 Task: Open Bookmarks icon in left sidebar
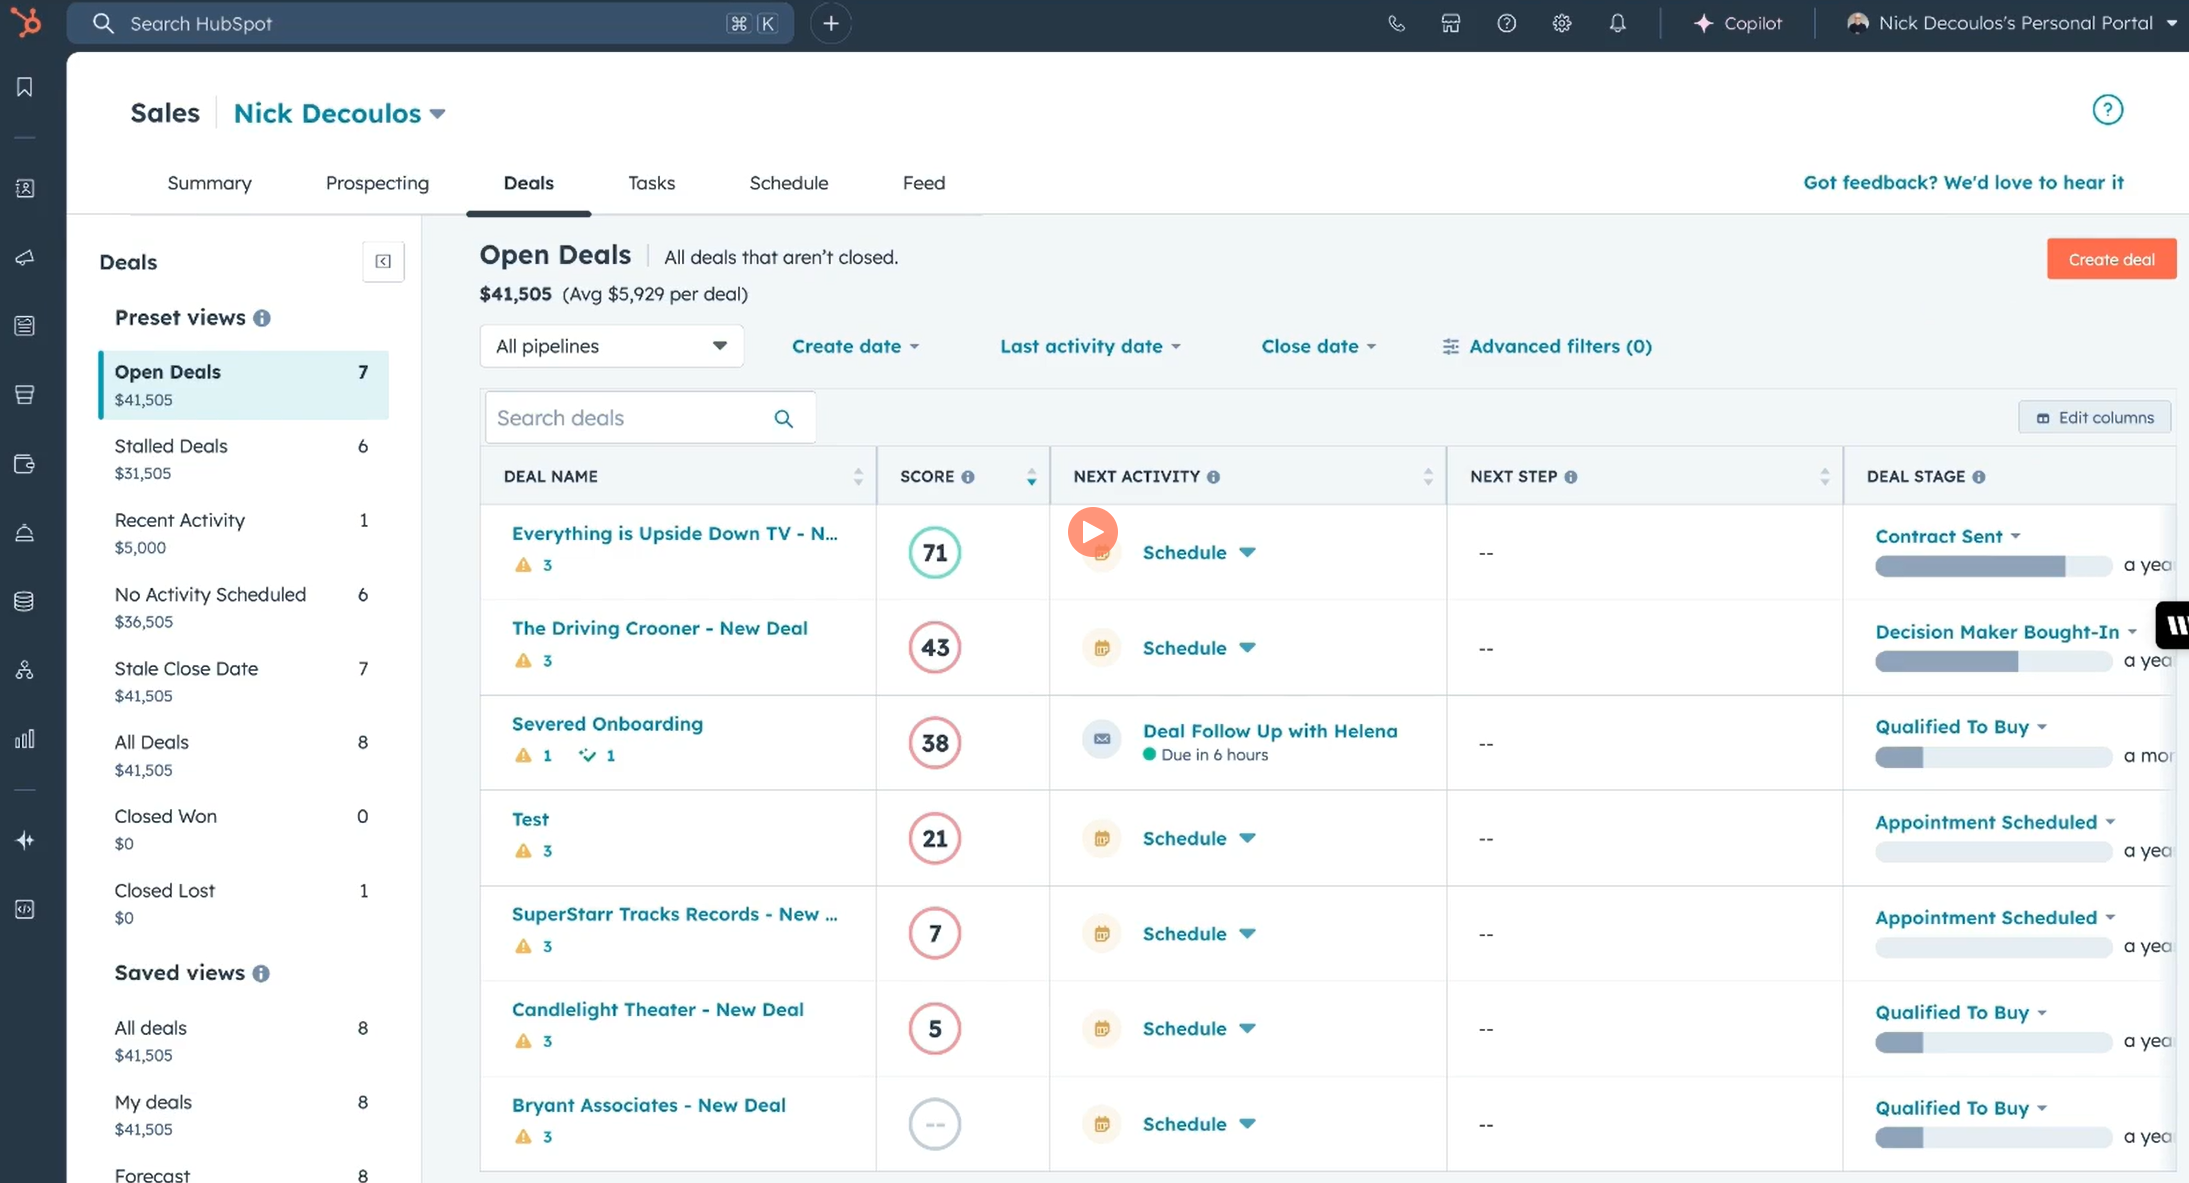pyautogui.click(x=25, y=87)
